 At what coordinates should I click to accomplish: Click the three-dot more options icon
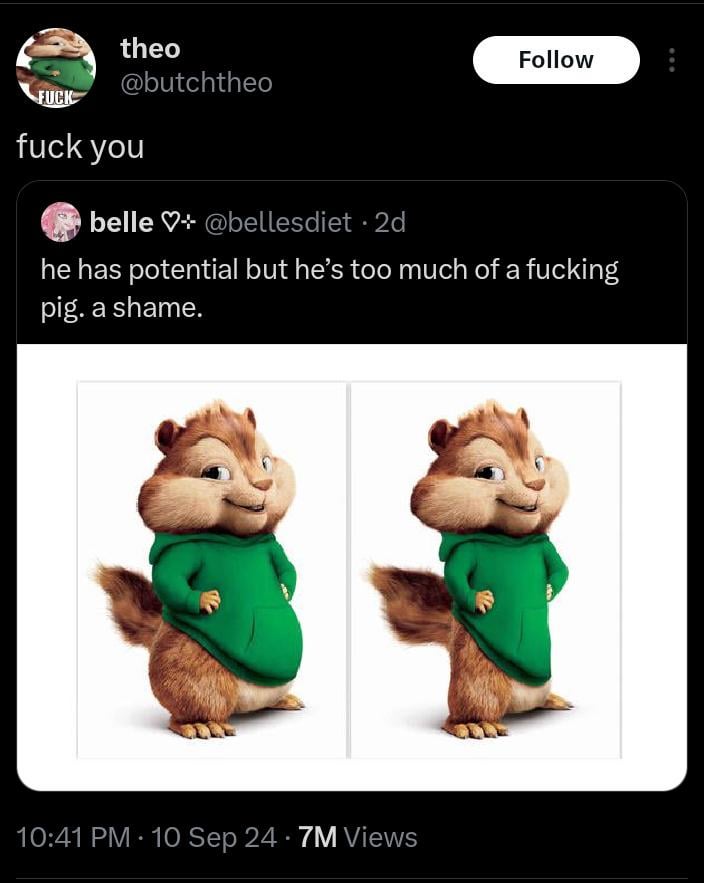pos(671,60)
